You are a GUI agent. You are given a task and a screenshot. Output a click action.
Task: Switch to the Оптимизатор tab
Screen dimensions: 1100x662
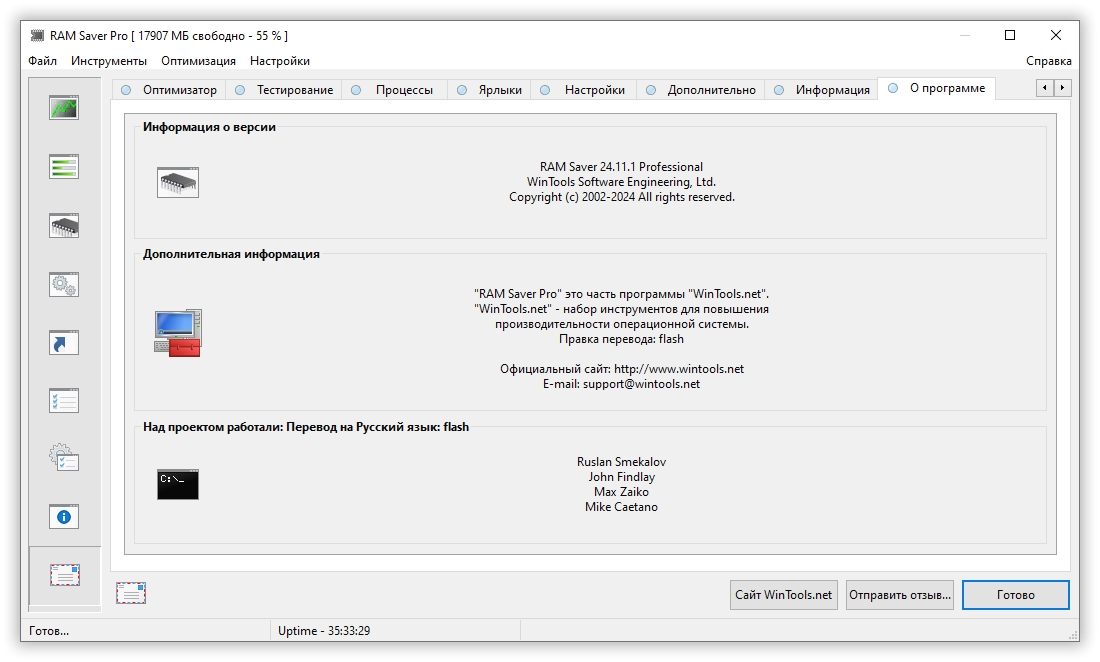pos(169,90)
